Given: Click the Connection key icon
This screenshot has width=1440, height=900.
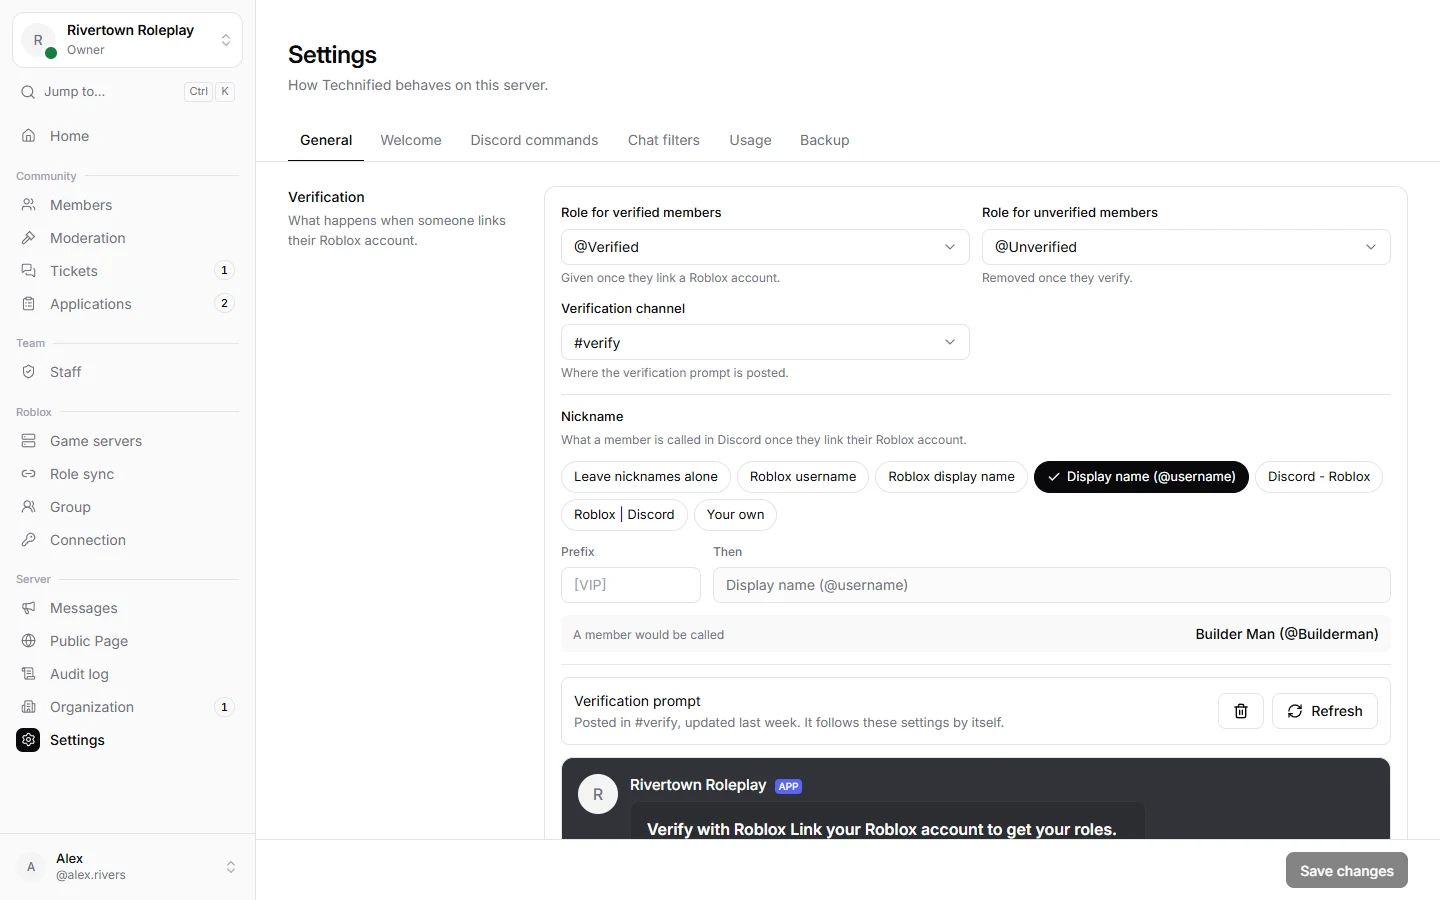Looking at the screenshot, I should 29,540.
